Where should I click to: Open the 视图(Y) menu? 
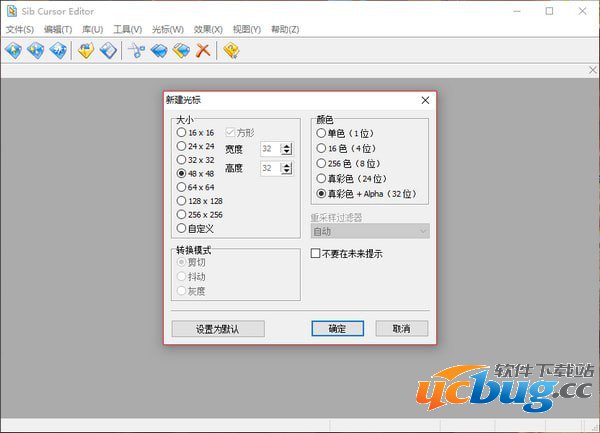pos(247,29)
